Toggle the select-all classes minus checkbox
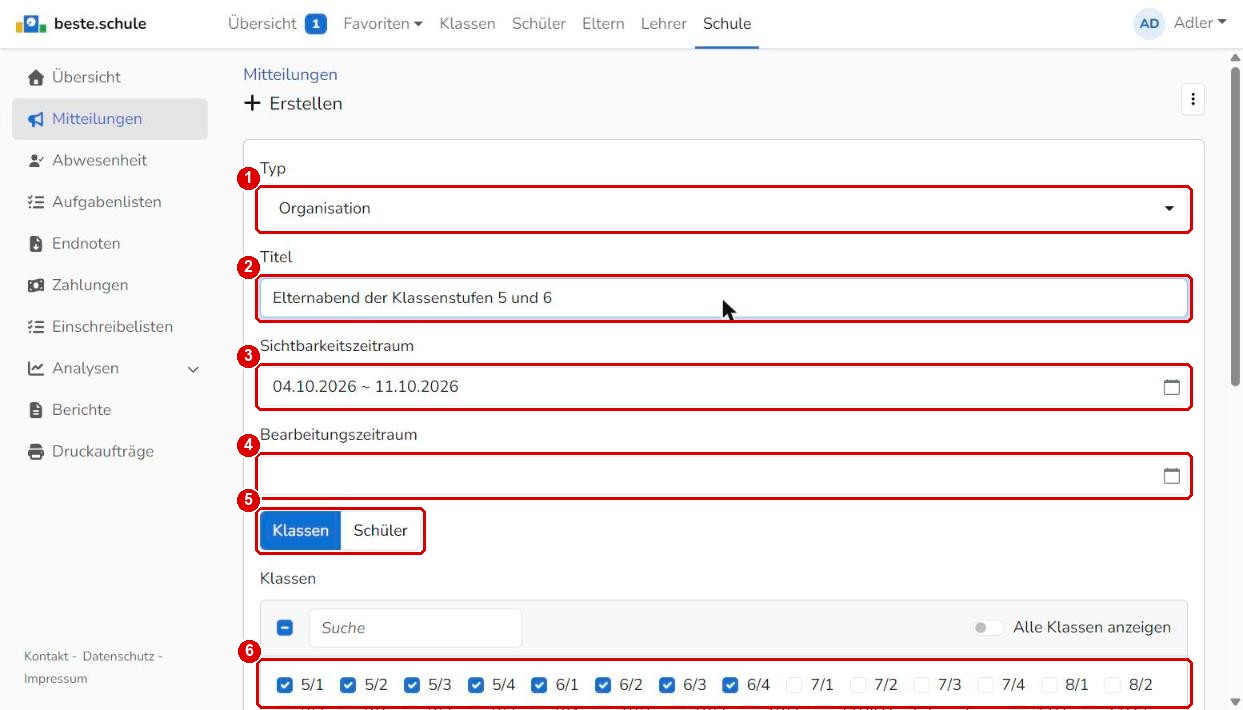Viewport: 1243px width, 710px height. 285,628
